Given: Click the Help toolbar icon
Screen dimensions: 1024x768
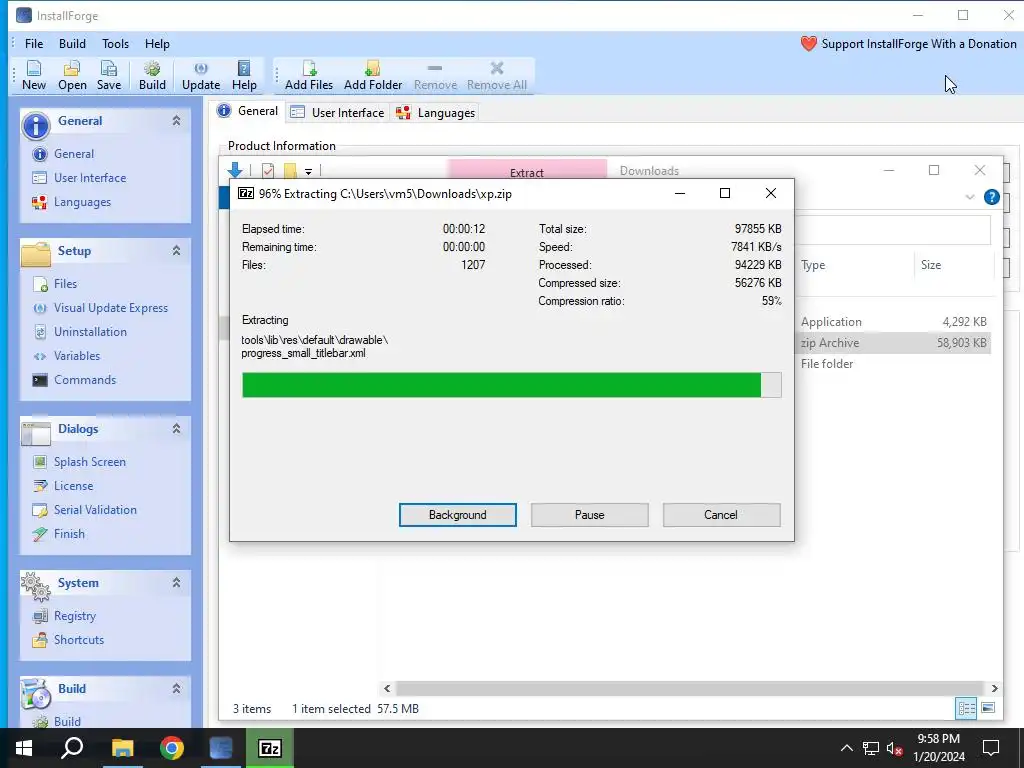Looking at the screenshot, I should (x=244, y=76).
